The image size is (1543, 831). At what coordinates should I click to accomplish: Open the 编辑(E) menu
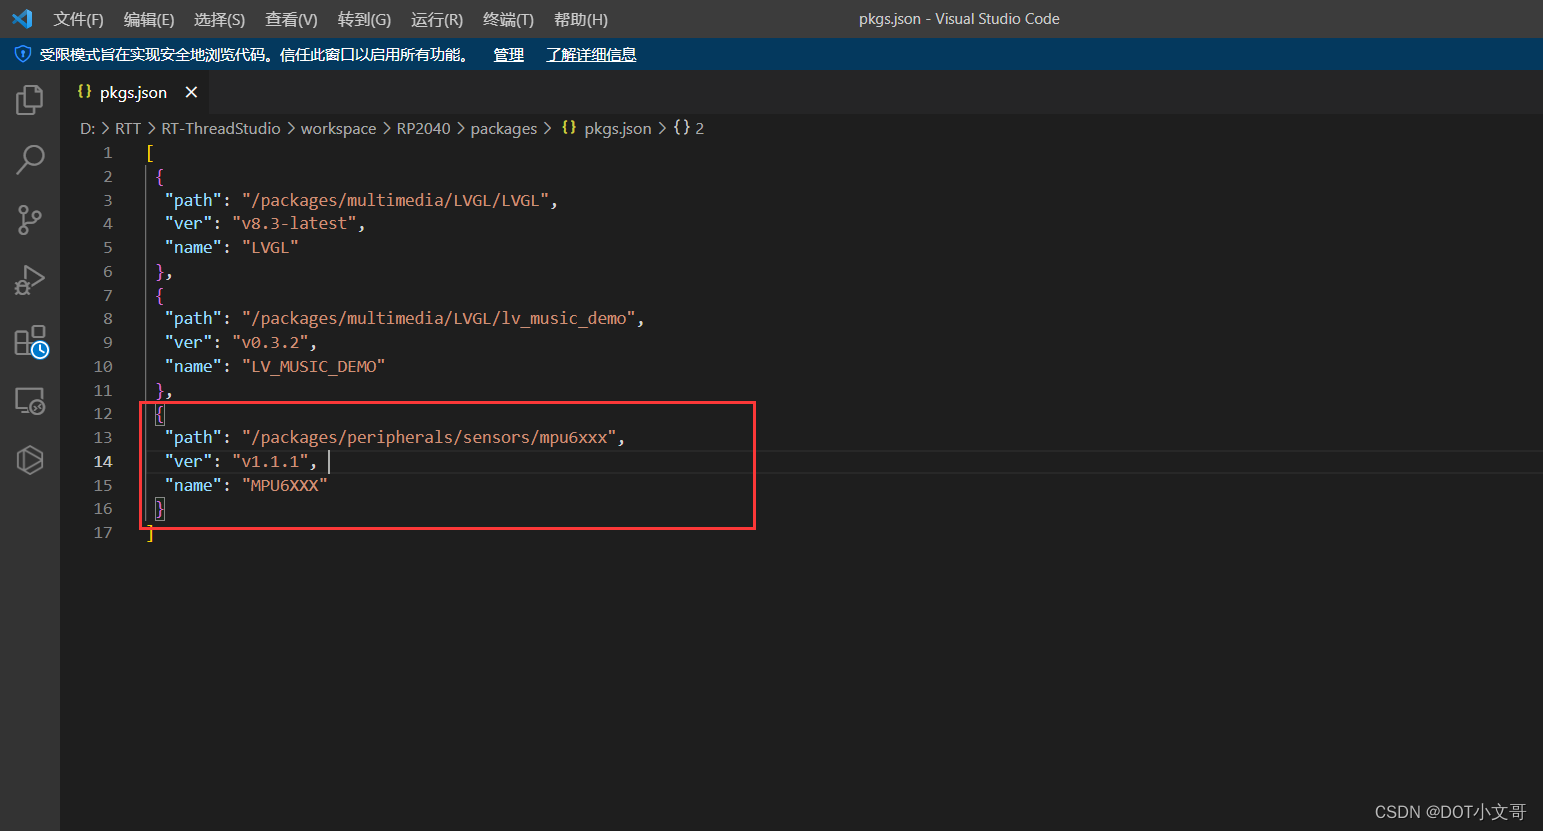(149, 19)
